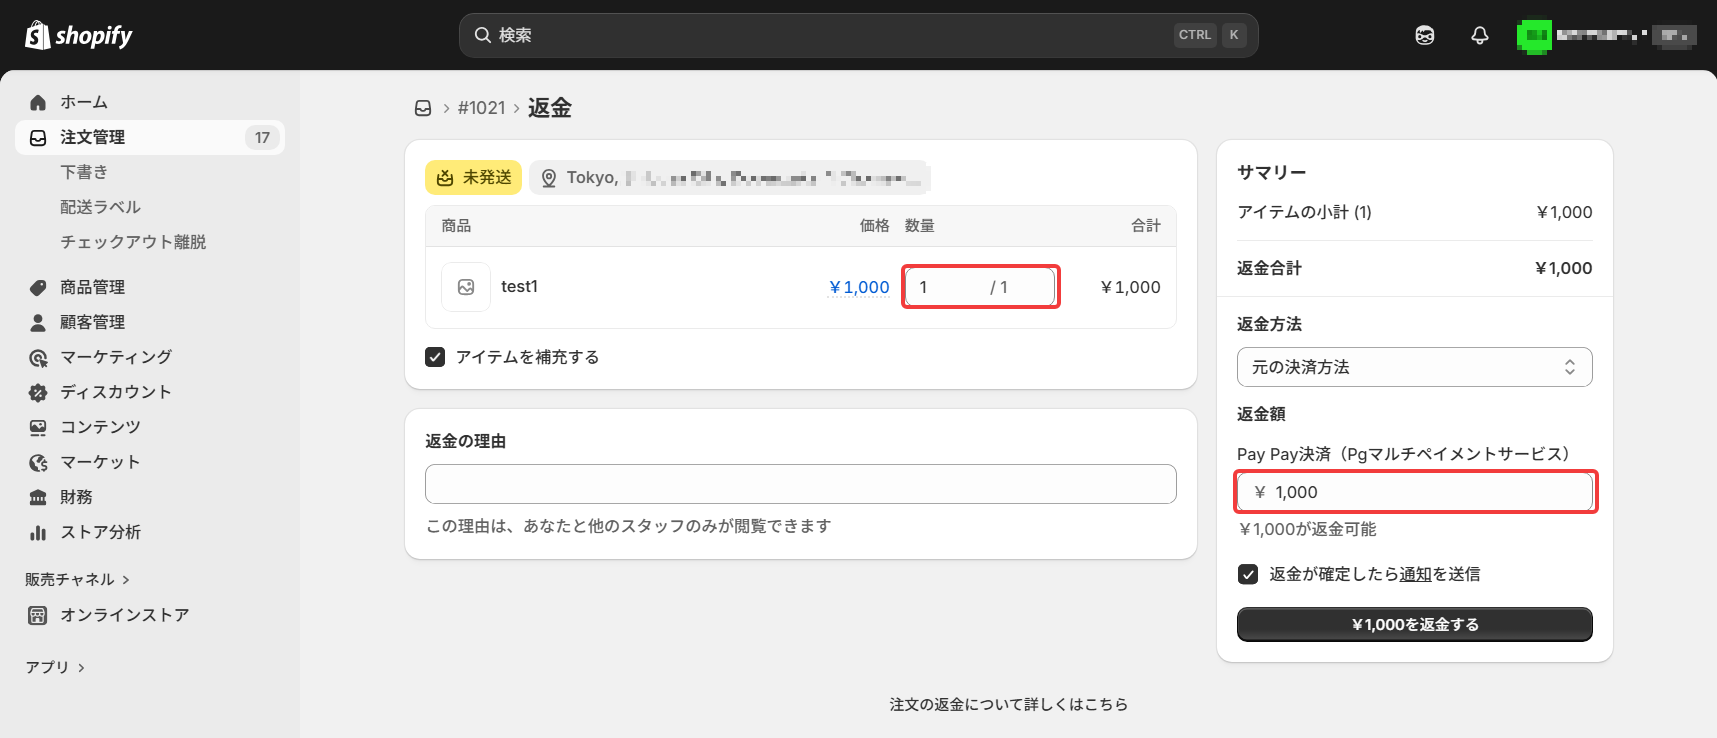Click the 未発送 status badge
Image resolution: width=1717 pixels, height=738 pixels.
pyautogui.click(x=473, y=178)
